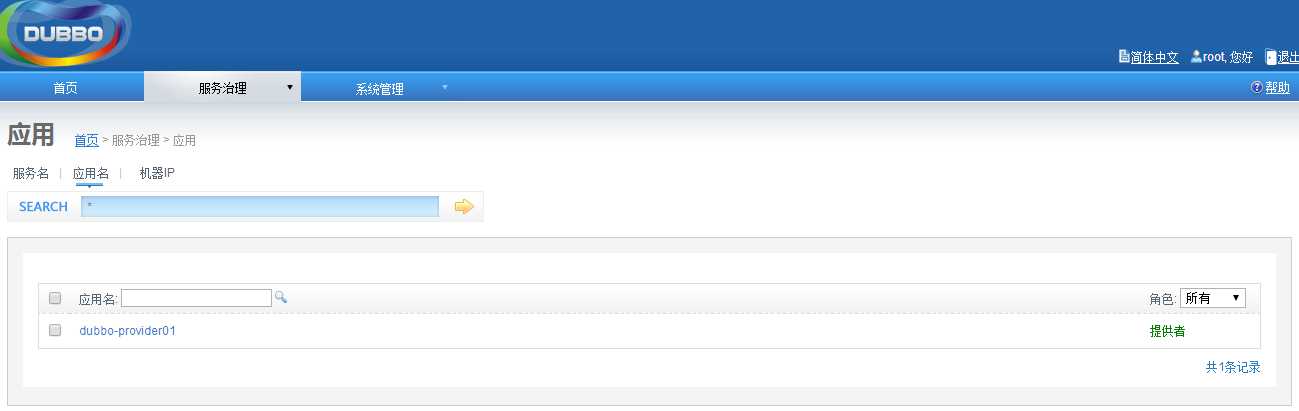Click the magnifier icon beside 应用名 filter

281,297
